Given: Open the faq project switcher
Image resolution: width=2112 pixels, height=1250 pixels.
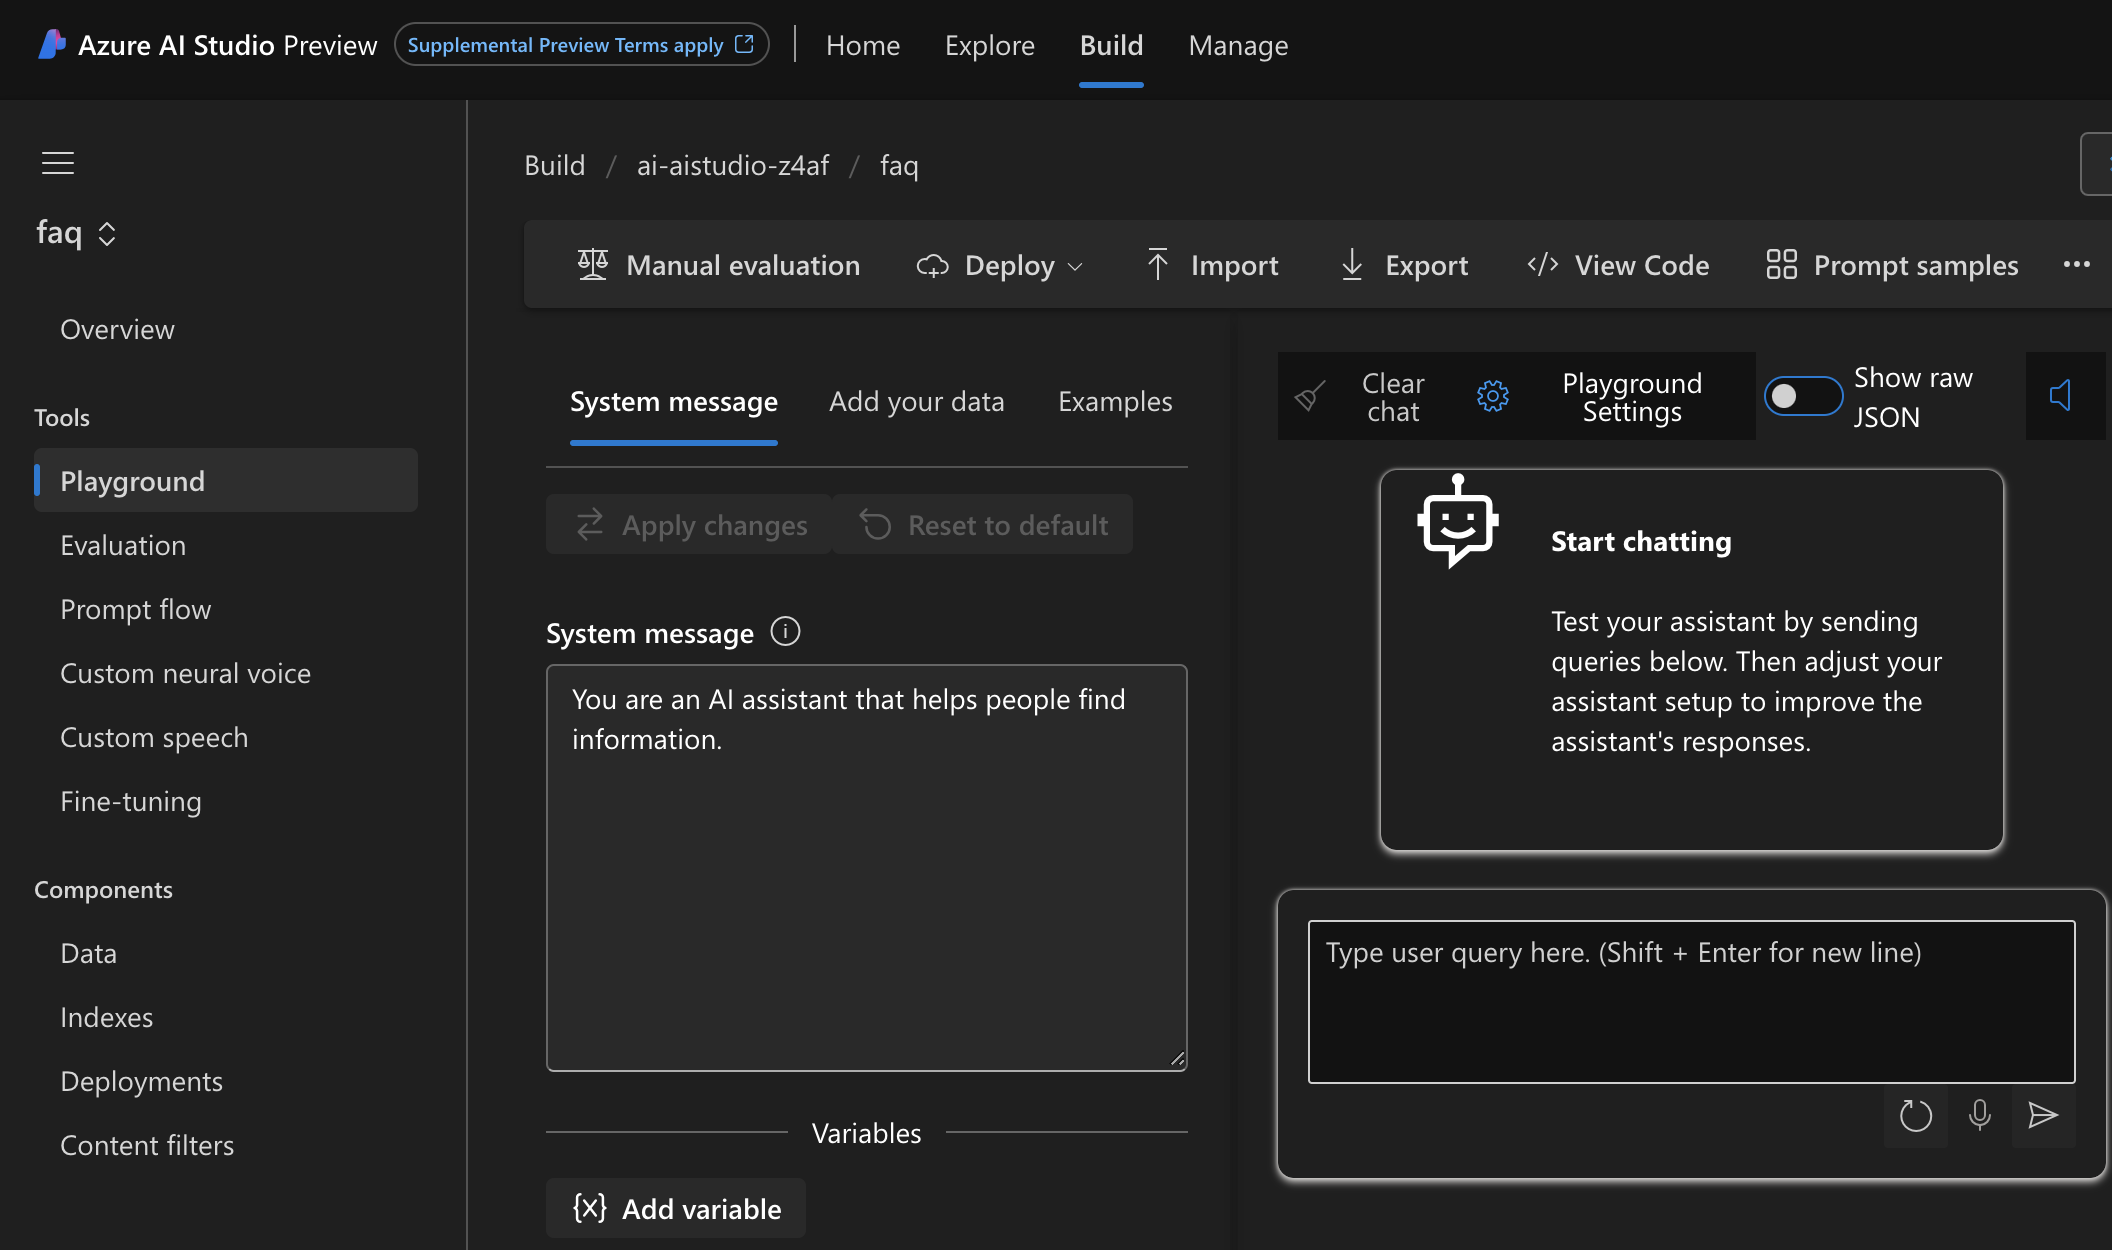Looking at the screenshot, I should point(77,233).
